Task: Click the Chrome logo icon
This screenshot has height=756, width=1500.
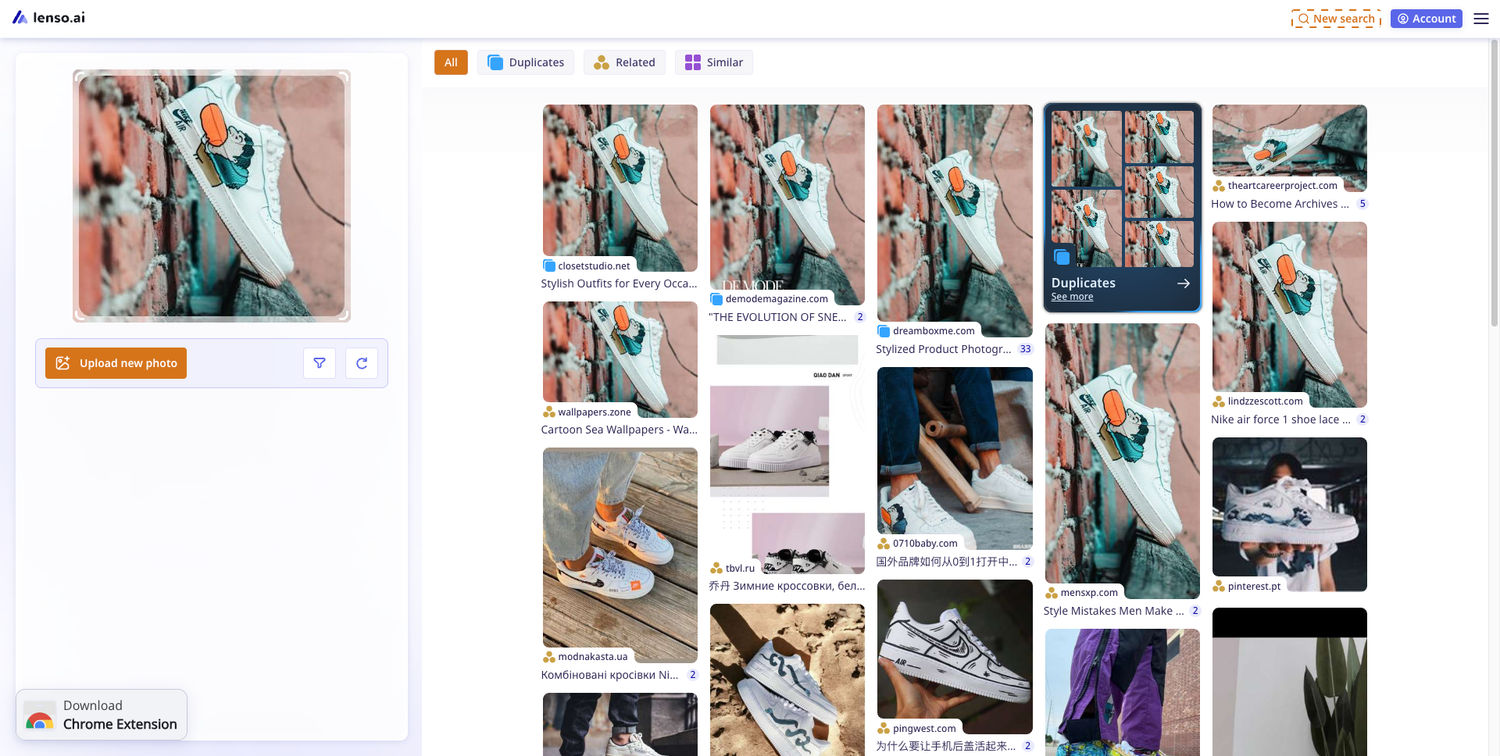Action: [40, 718]
